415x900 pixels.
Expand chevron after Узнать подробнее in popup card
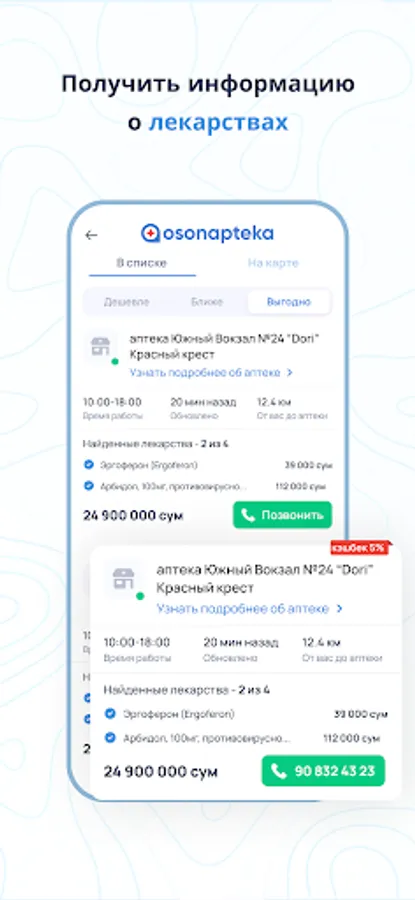point(340,608)
